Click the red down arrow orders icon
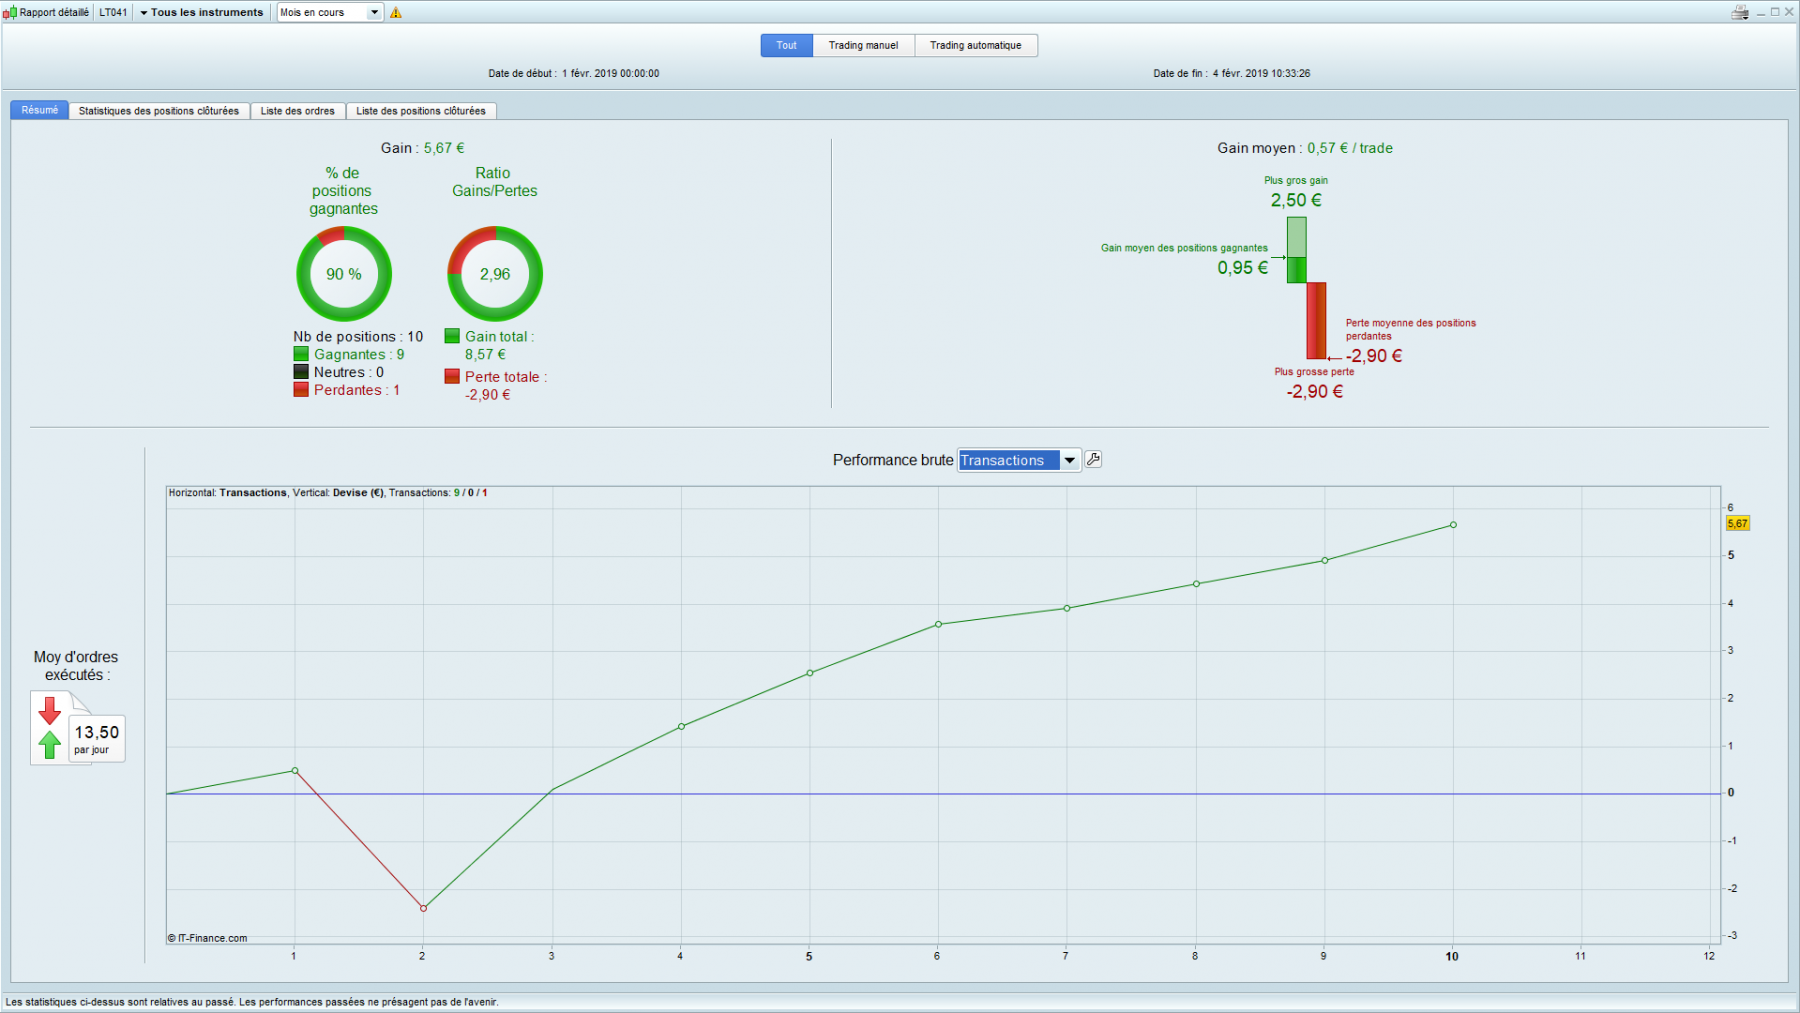Viewport: 1800px width, 1013px height. click(x=49, y=711)
